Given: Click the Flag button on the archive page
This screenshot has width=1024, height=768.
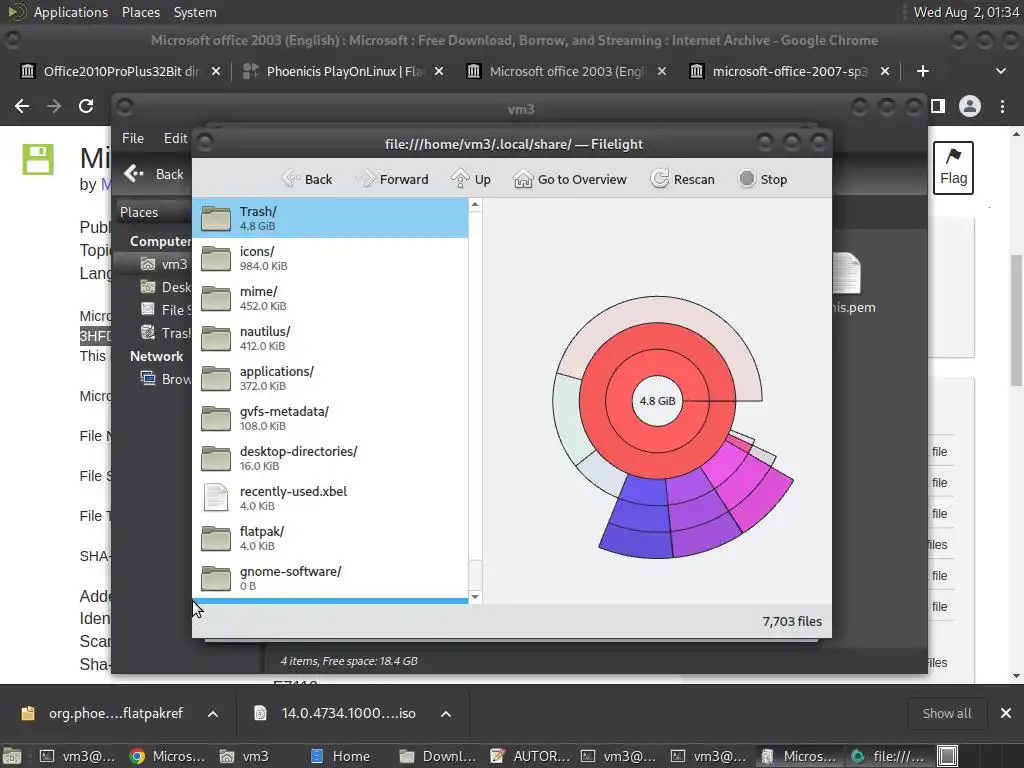Looking at the screenshot, I should point(953,168).
